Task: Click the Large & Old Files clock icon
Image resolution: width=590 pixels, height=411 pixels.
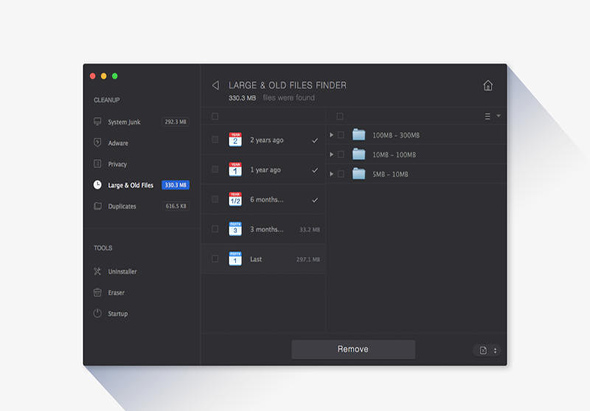Action: [x=97, y=185]
